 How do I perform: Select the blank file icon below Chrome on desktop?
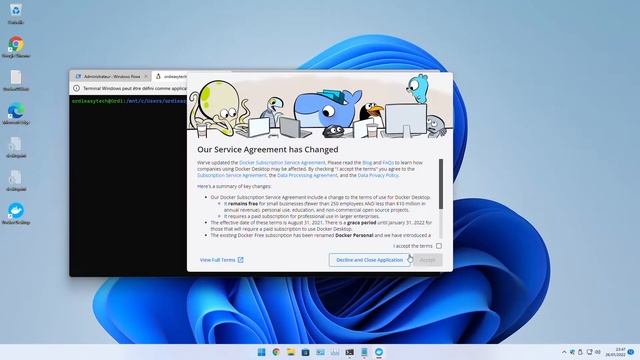pos(16,80)
